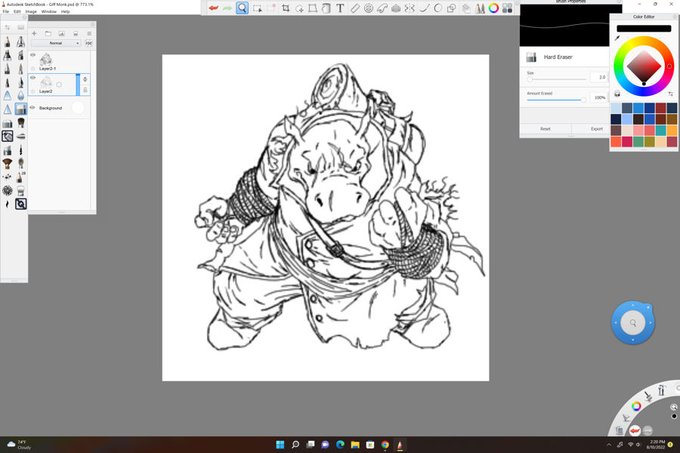Open File Explorer from taskbar
This screenshot has width=680, height=453.
(355, 444)
